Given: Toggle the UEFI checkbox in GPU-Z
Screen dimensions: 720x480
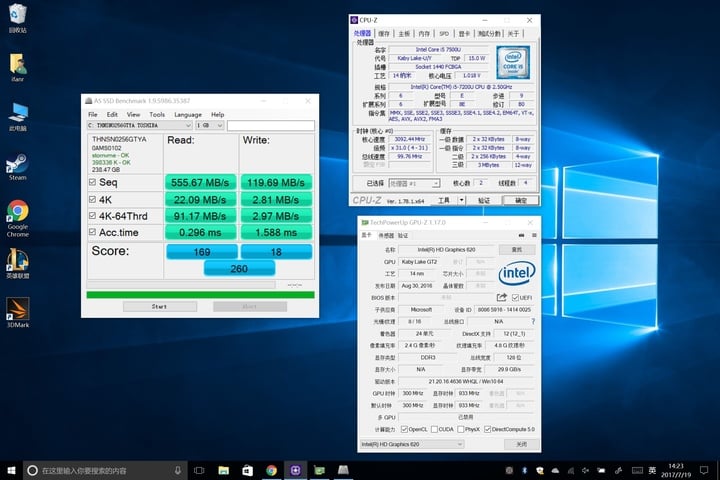Looking at the screenshot, I should click(x=515, y=298).
